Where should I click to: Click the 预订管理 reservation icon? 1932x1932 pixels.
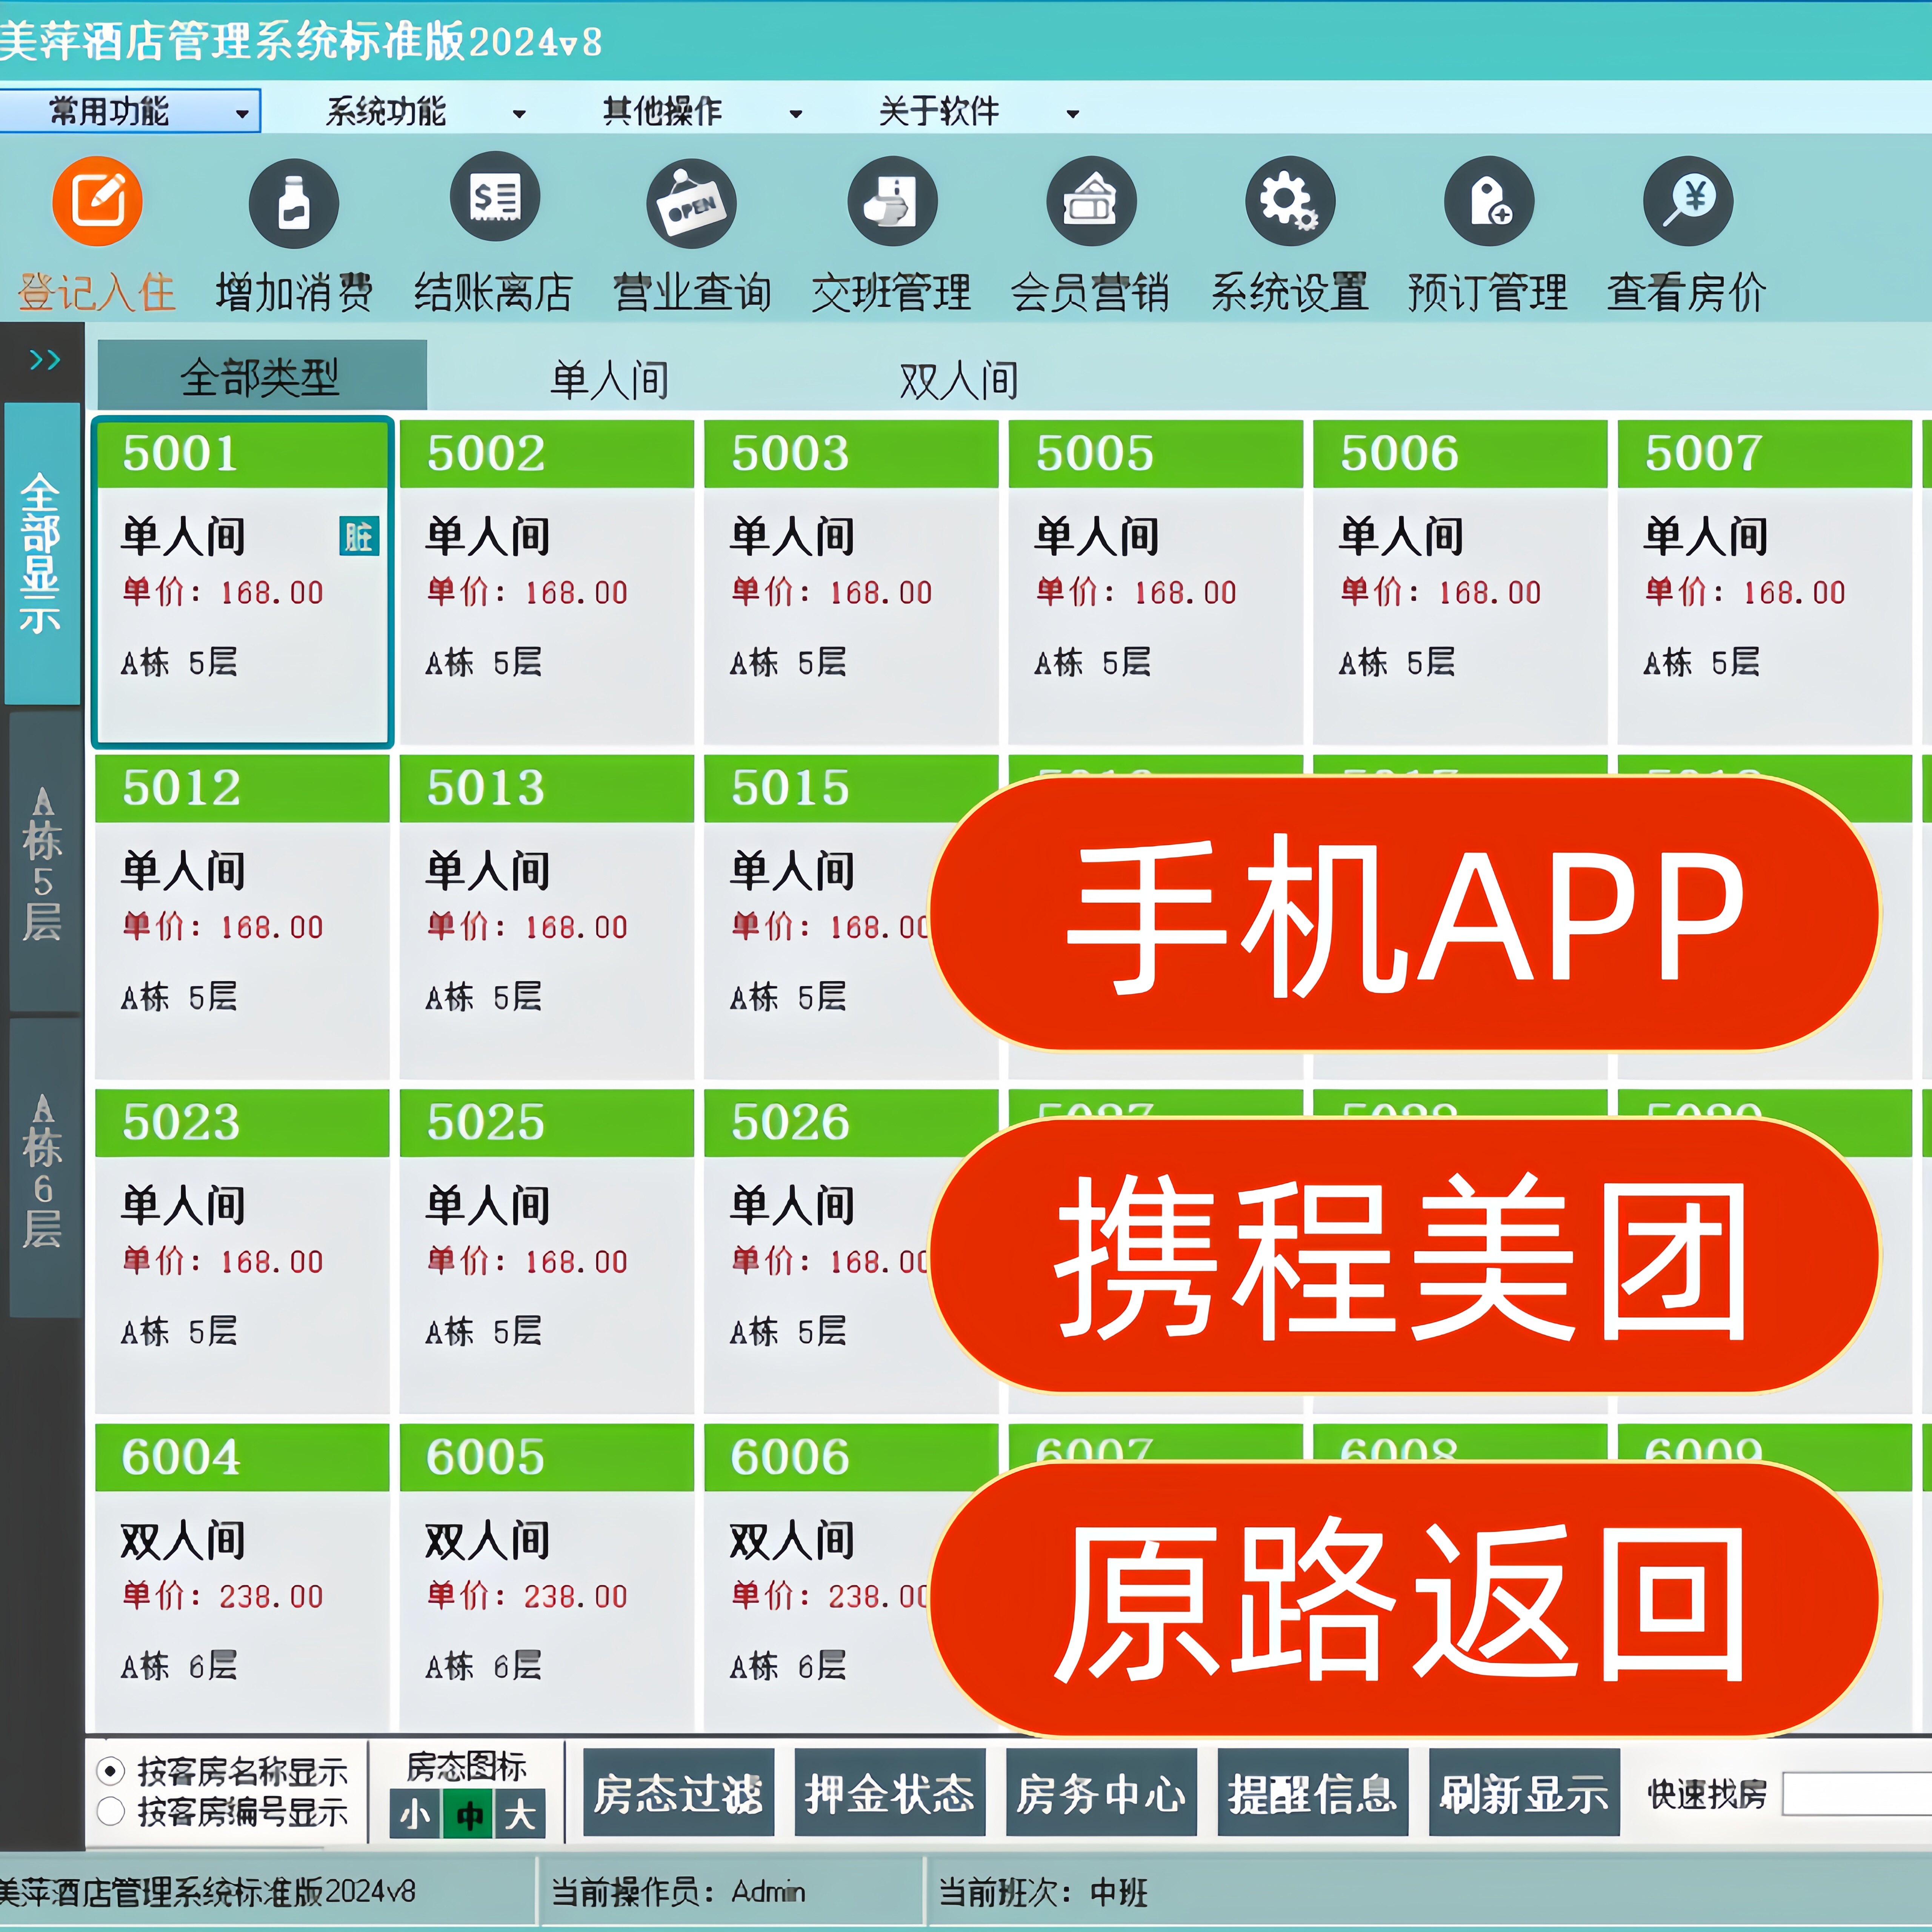tap(1489, 201)
